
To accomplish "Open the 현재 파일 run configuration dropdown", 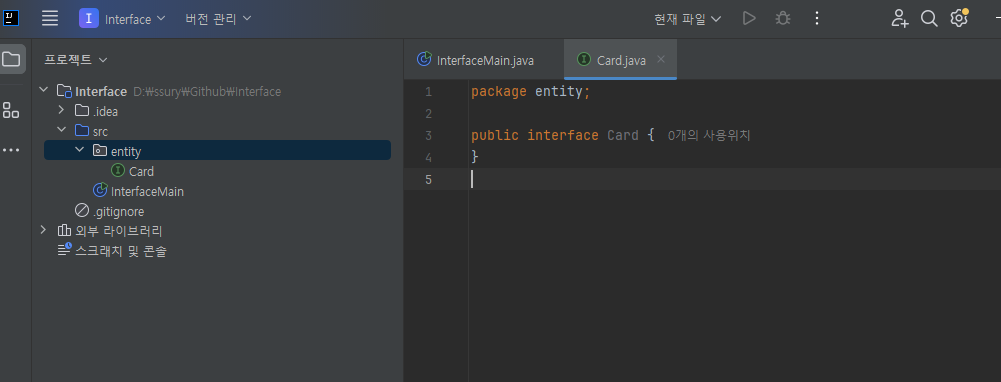I will tap(688, 19).
